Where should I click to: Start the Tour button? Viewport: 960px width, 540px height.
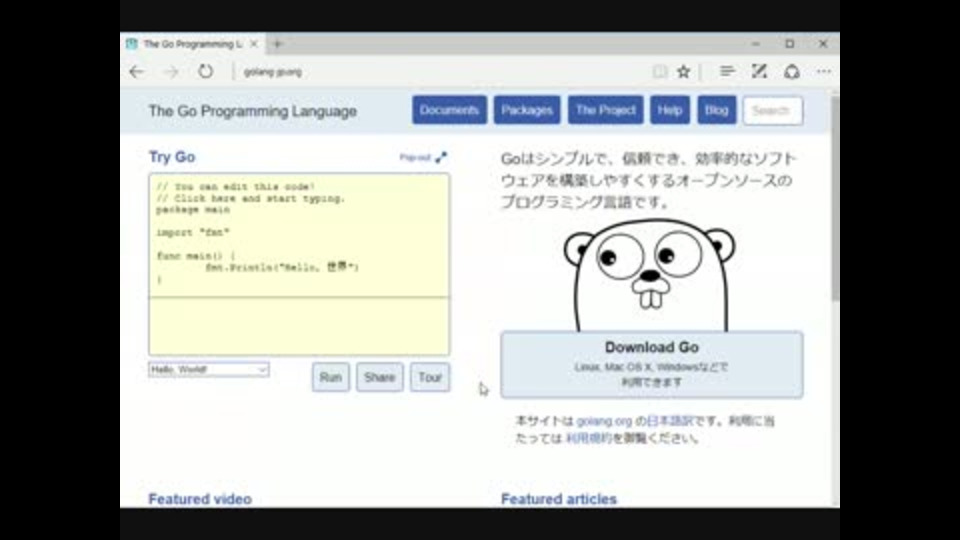tap(430, 377)
